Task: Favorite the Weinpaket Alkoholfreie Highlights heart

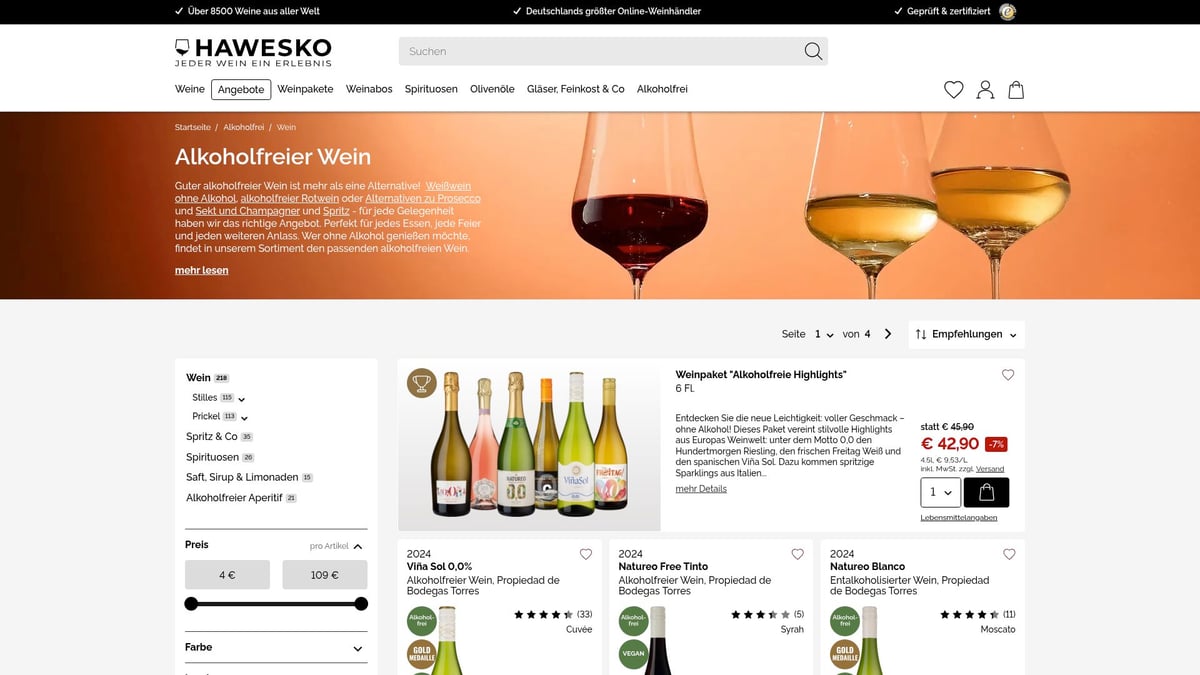Action: click(x=1008, y=375)
